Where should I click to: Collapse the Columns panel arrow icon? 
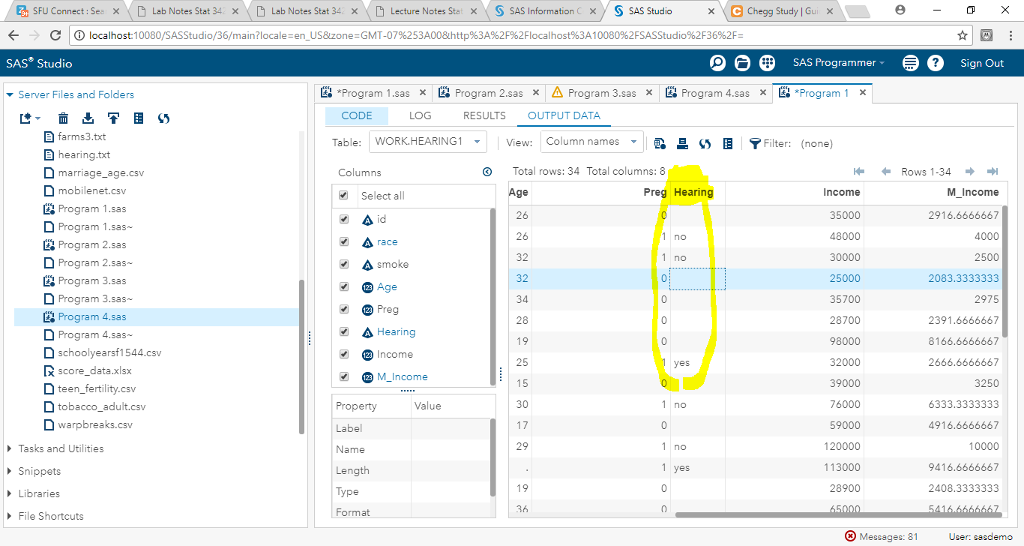(x=487, y=172)
